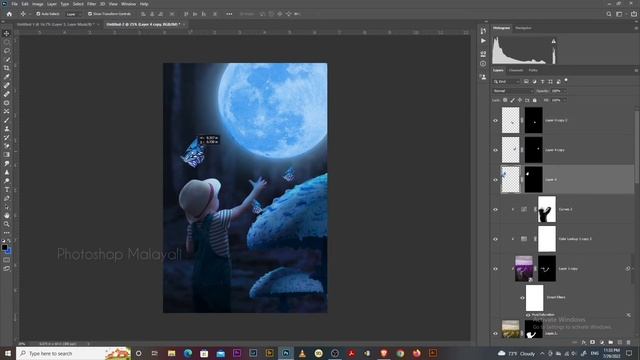Hide the Curves 2 adjustment layer

pos(496,209)
